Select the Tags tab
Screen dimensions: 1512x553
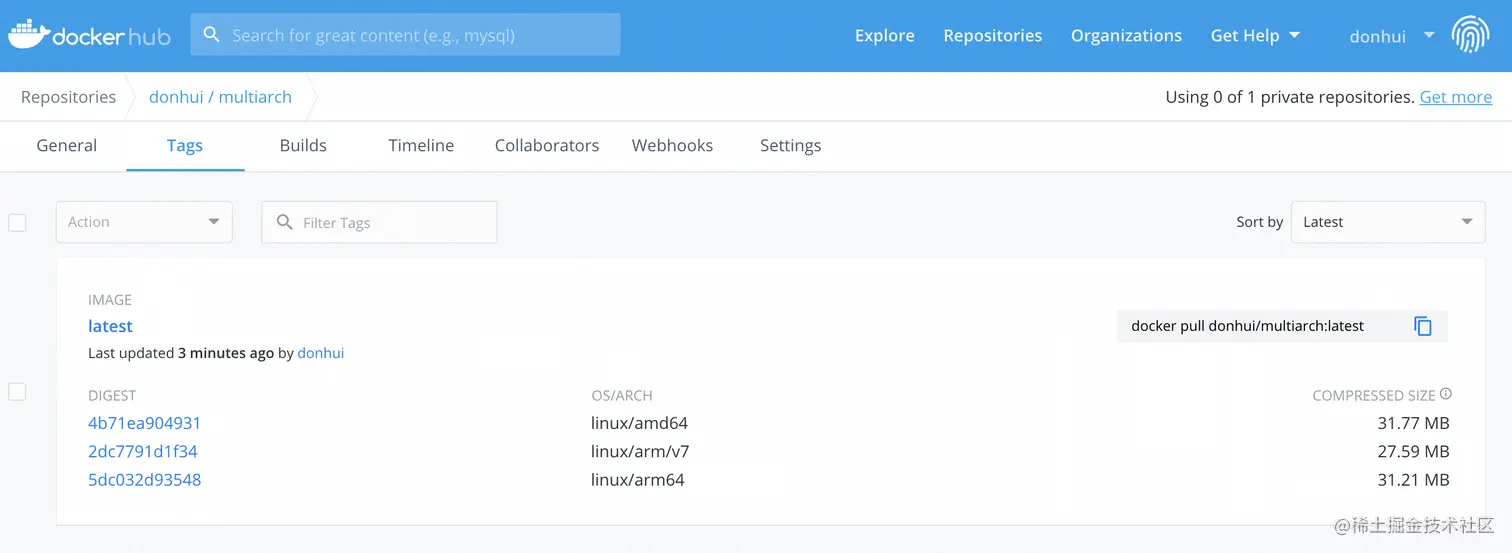point(185,145)
